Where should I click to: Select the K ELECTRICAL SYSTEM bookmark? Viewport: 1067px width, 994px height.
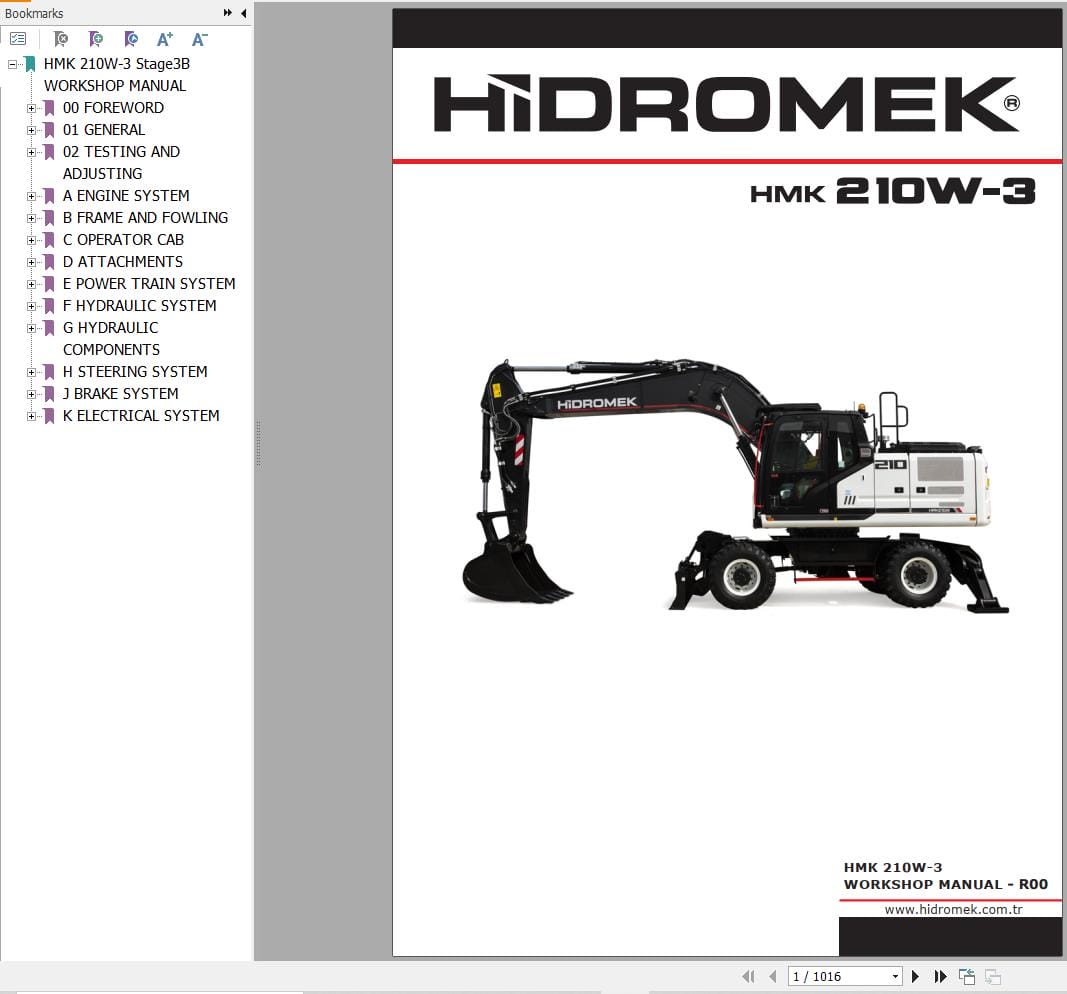[x=141, y=415]
